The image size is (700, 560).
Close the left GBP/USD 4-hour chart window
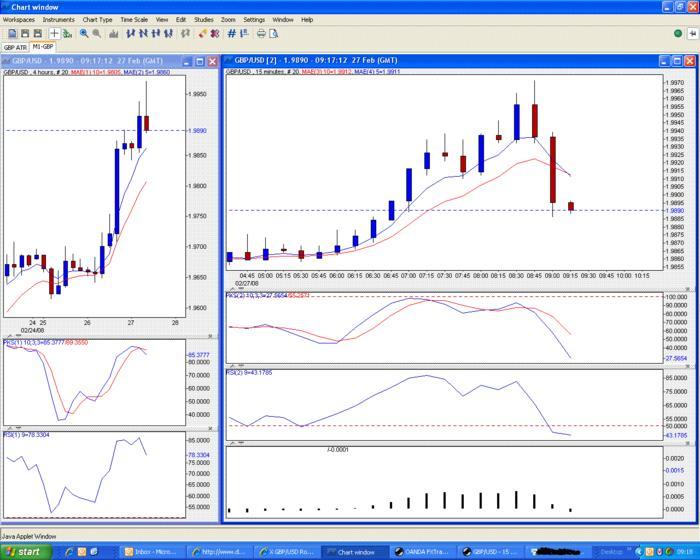[x=212, y=61]
